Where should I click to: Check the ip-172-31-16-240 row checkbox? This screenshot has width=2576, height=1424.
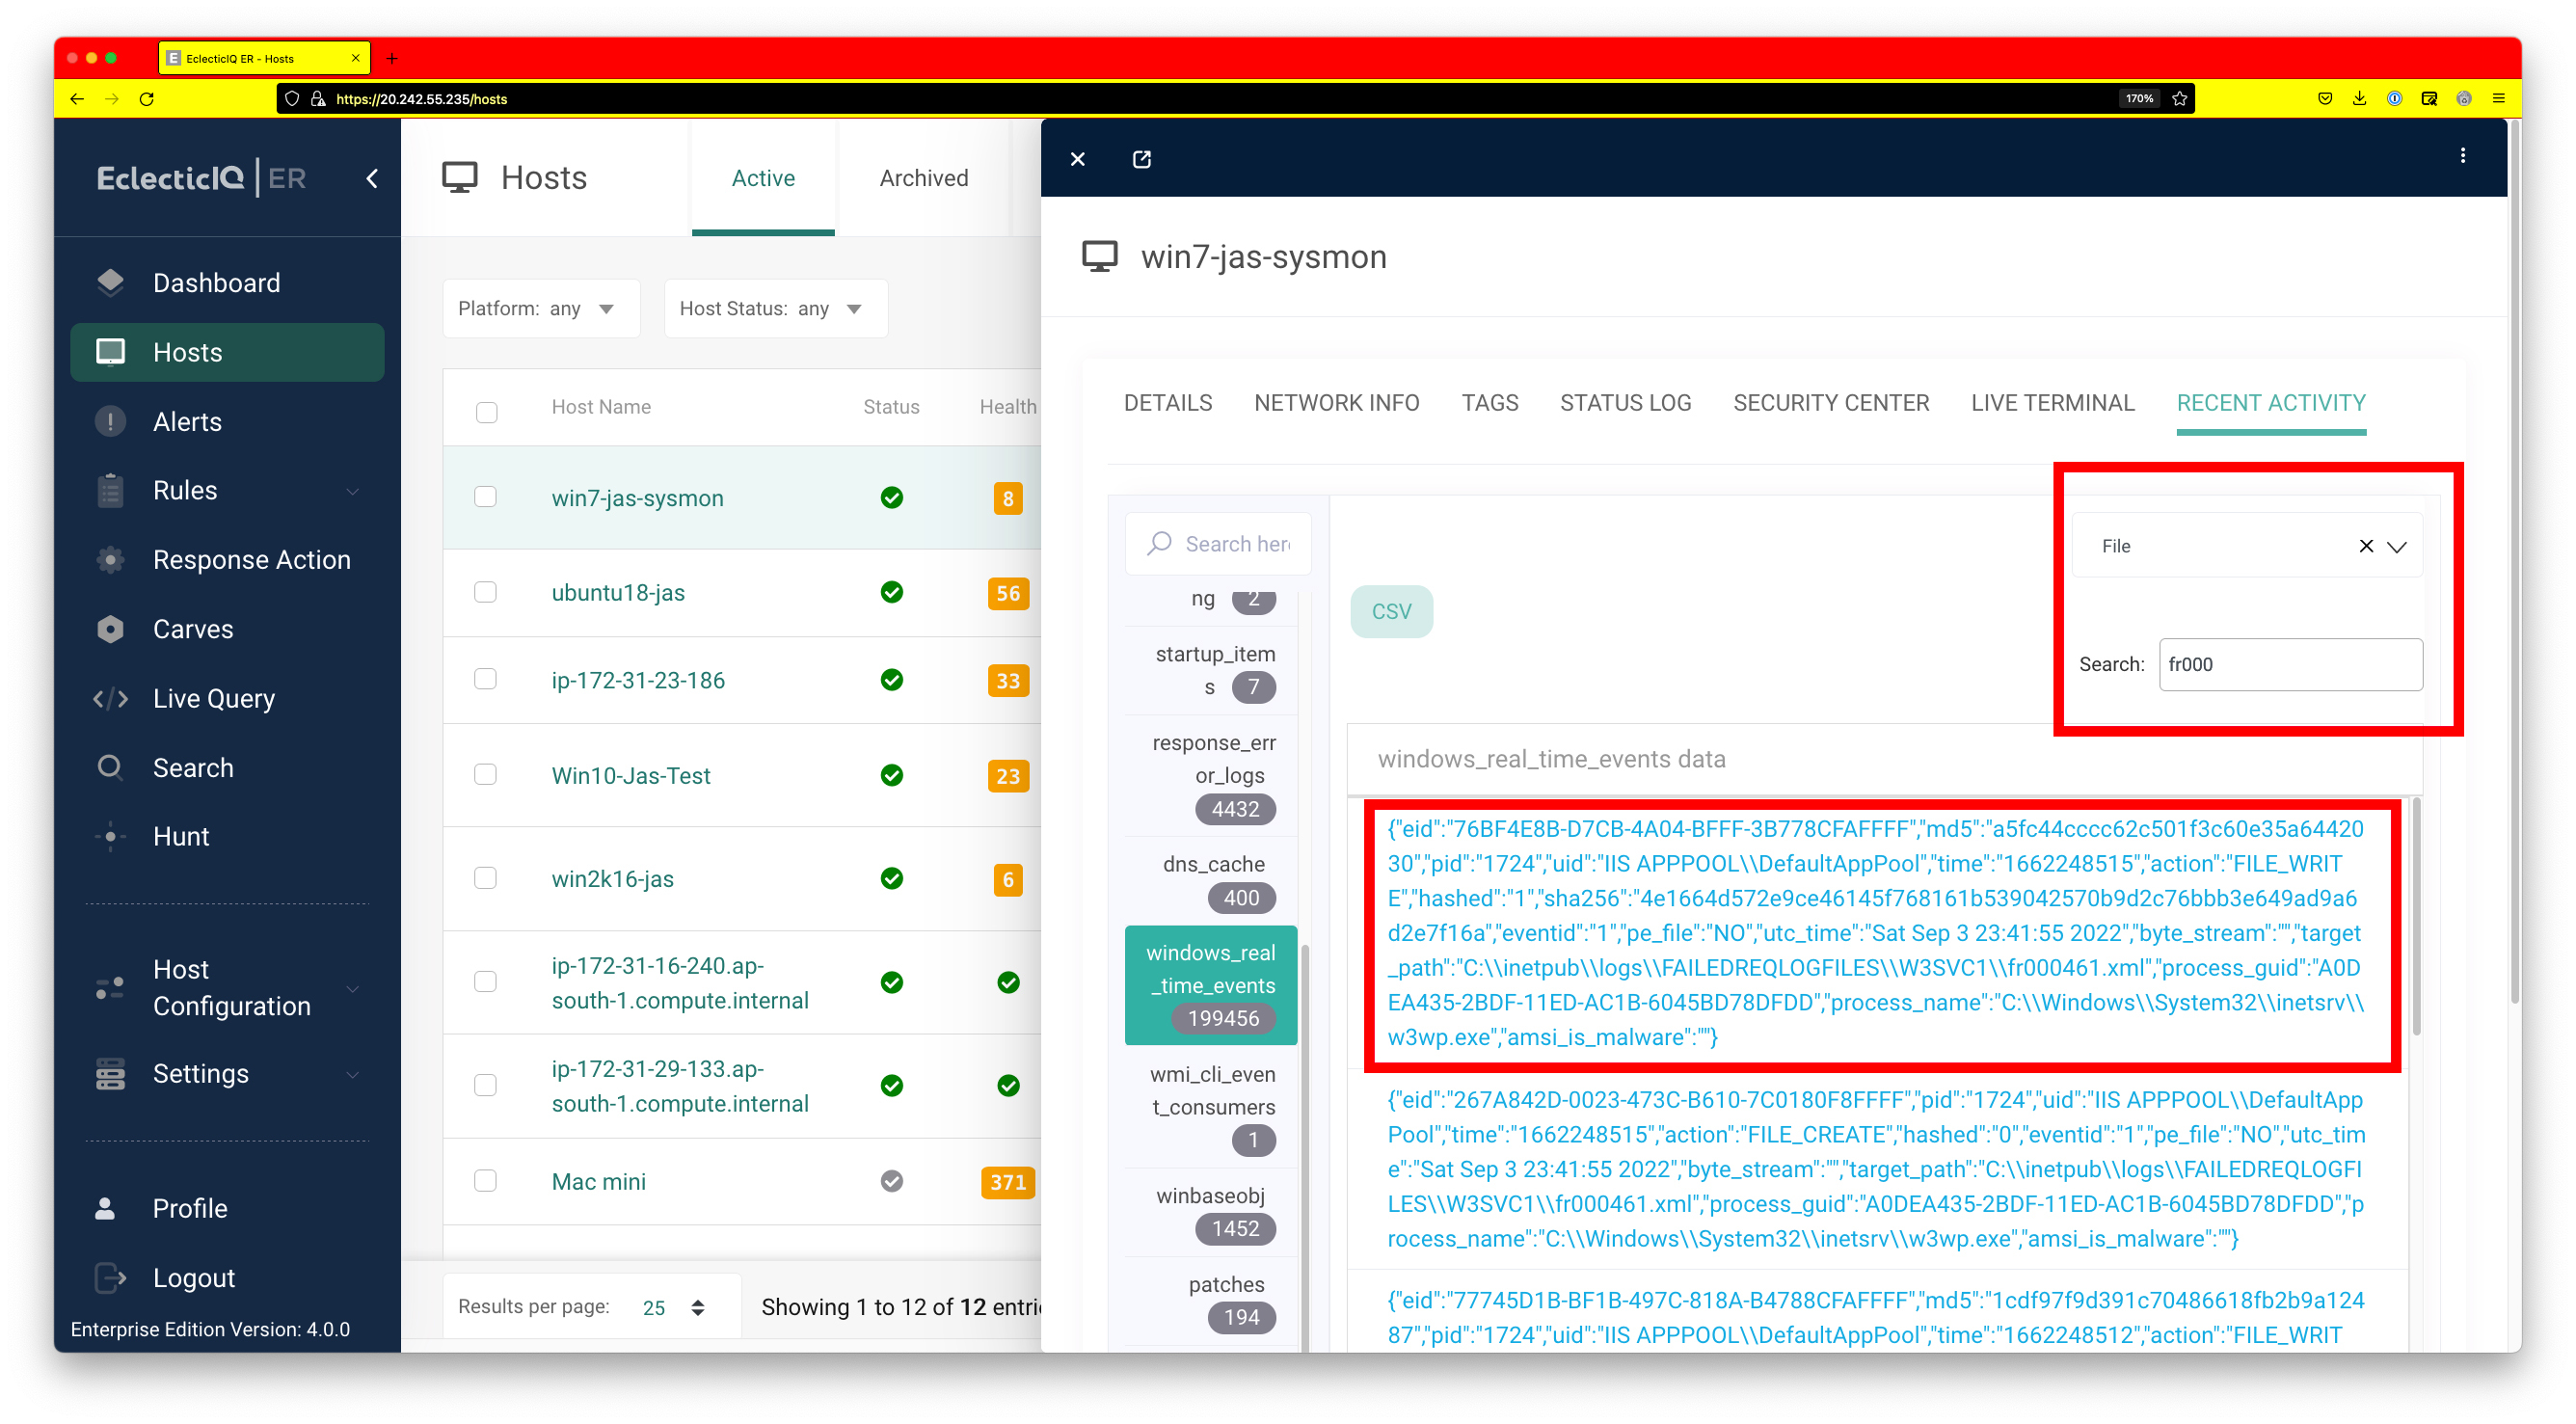coord(485,982)
